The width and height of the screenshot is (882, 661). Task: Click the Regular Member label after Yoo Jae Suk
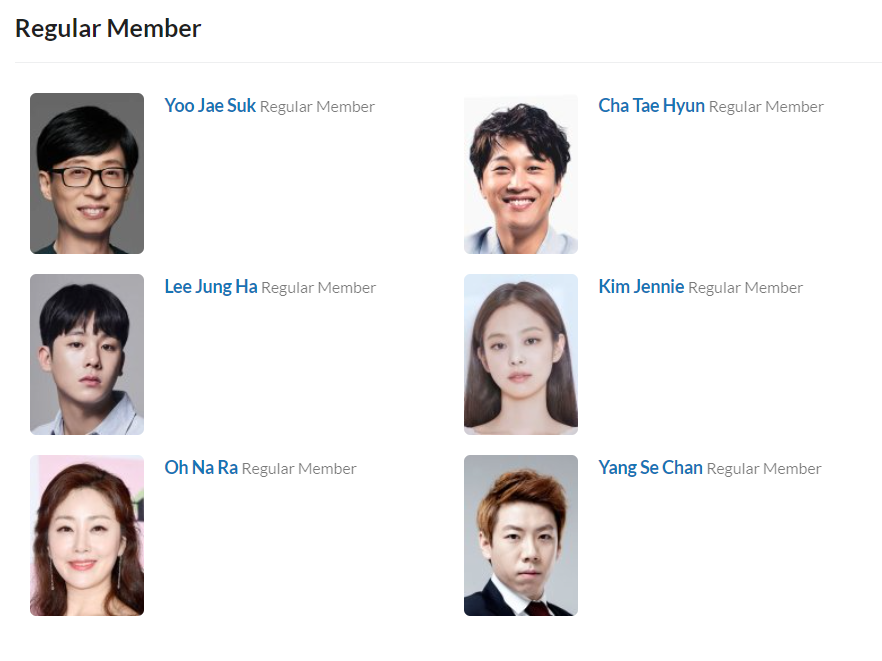(x=317, y=107)
